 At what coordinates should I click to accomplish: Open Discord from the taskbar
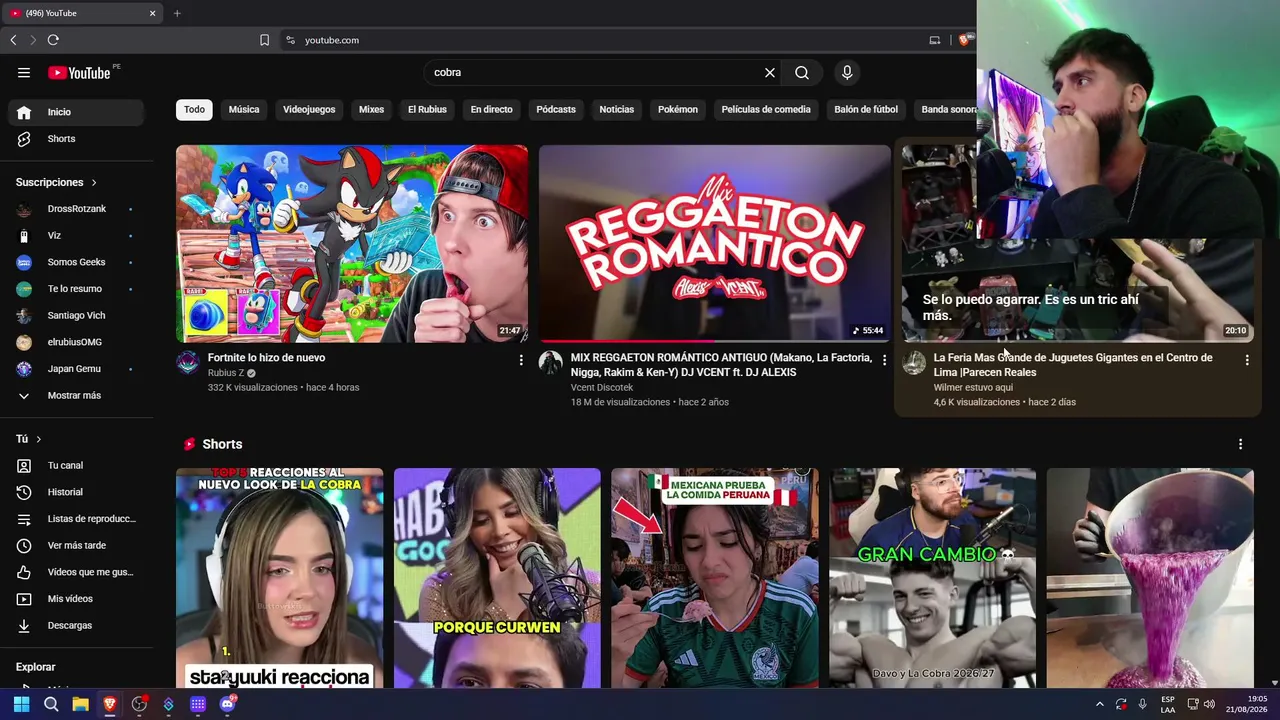pos(227,704)
